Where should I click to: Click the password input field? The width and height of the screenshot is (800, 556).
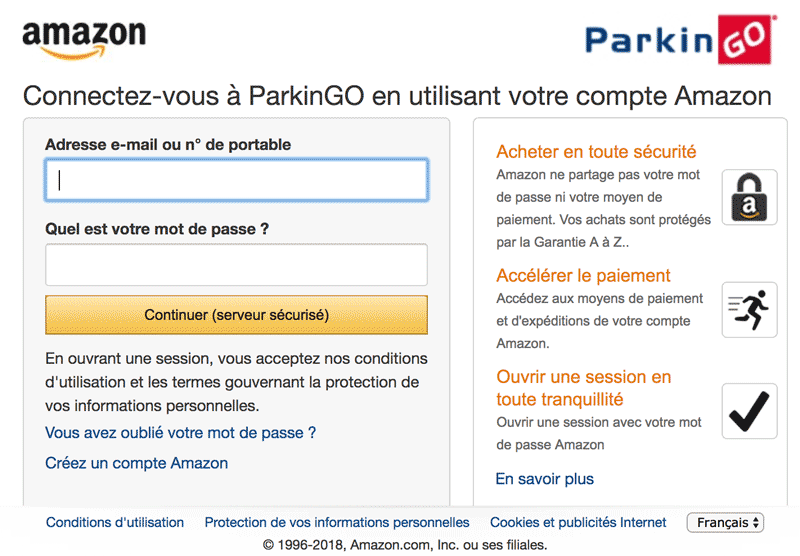[236, 265]
